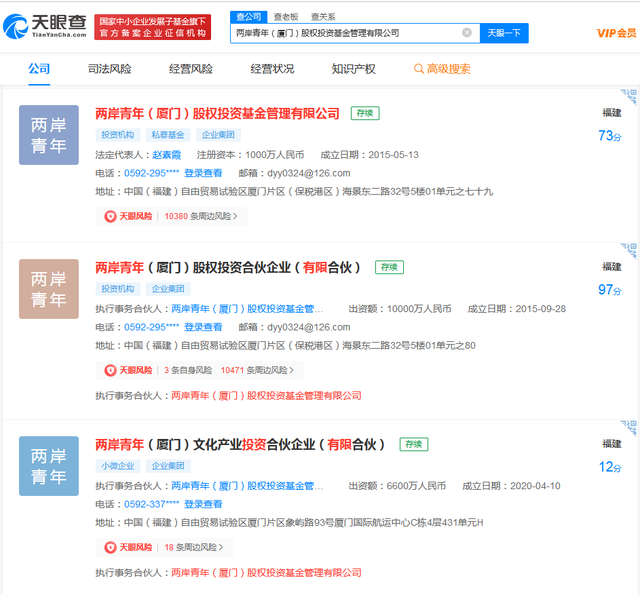Click 企业集团 tag on first result
This screenshot has width=640, height=595.
218,135
